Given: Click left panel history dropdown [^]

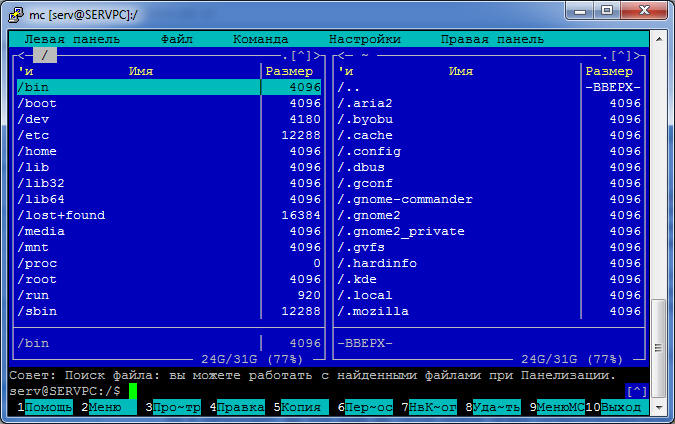Looking at the screenshot, I should point(301,56).
